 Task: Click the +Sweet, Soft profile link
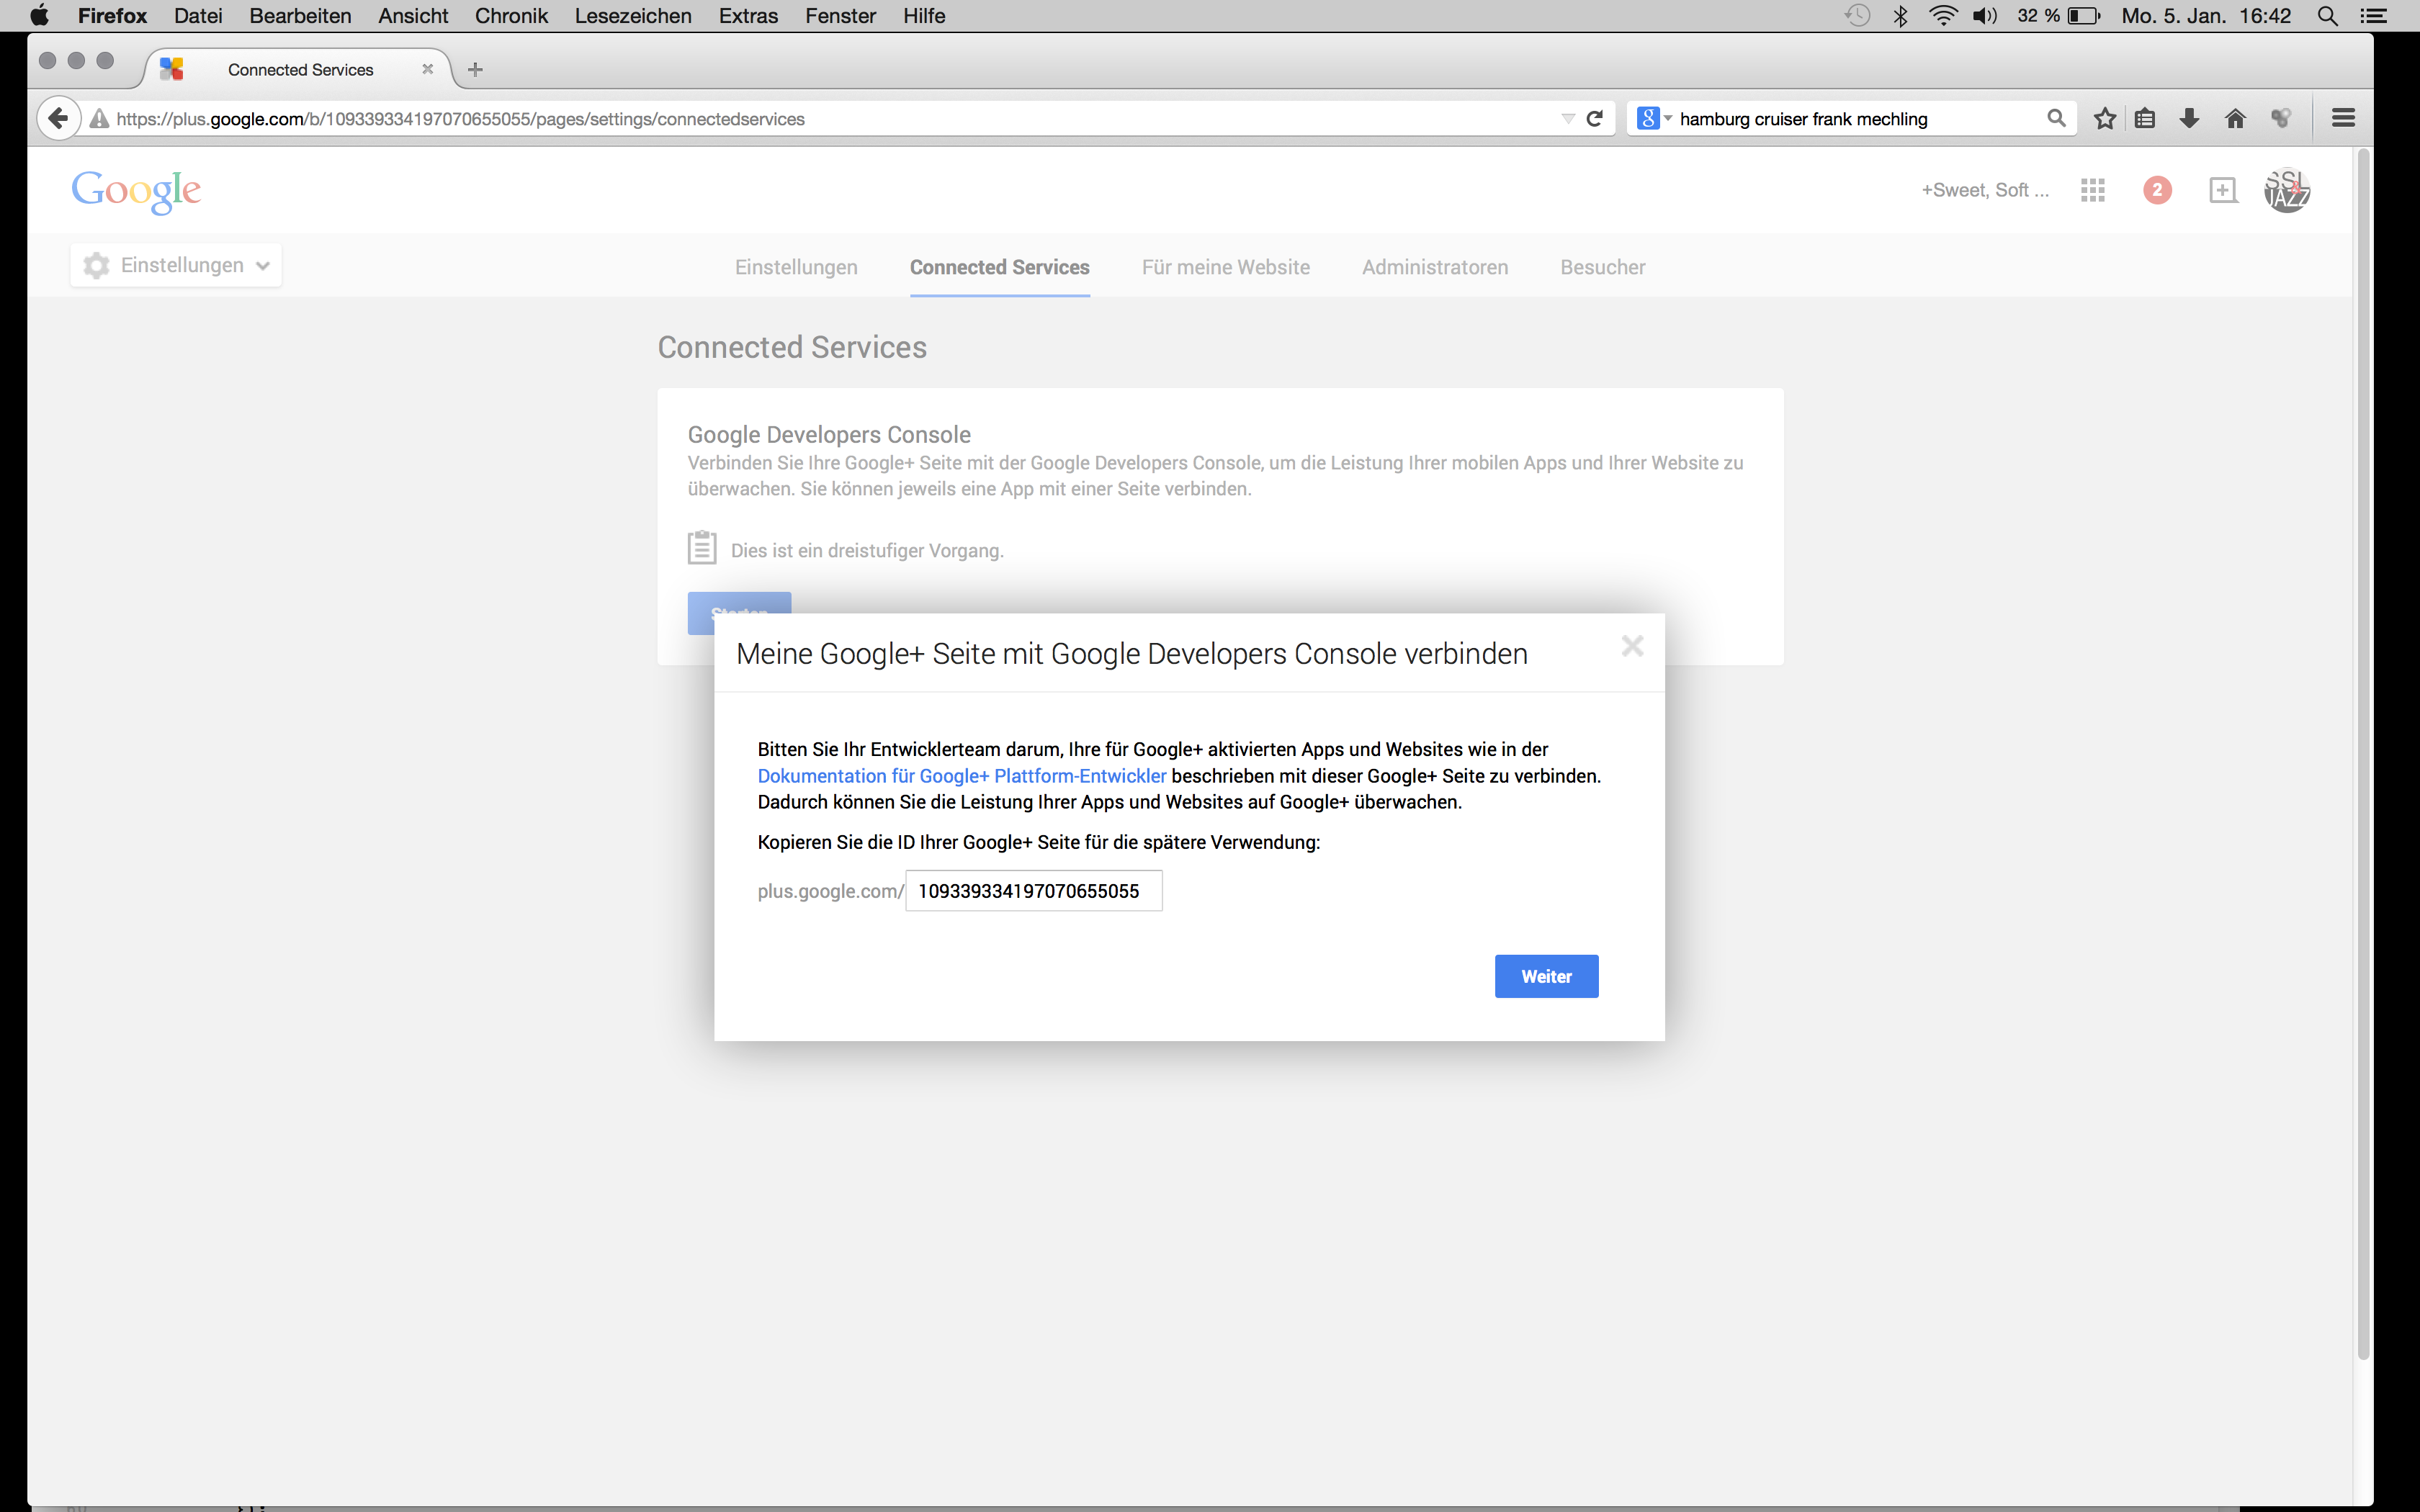pos(1985,190)
